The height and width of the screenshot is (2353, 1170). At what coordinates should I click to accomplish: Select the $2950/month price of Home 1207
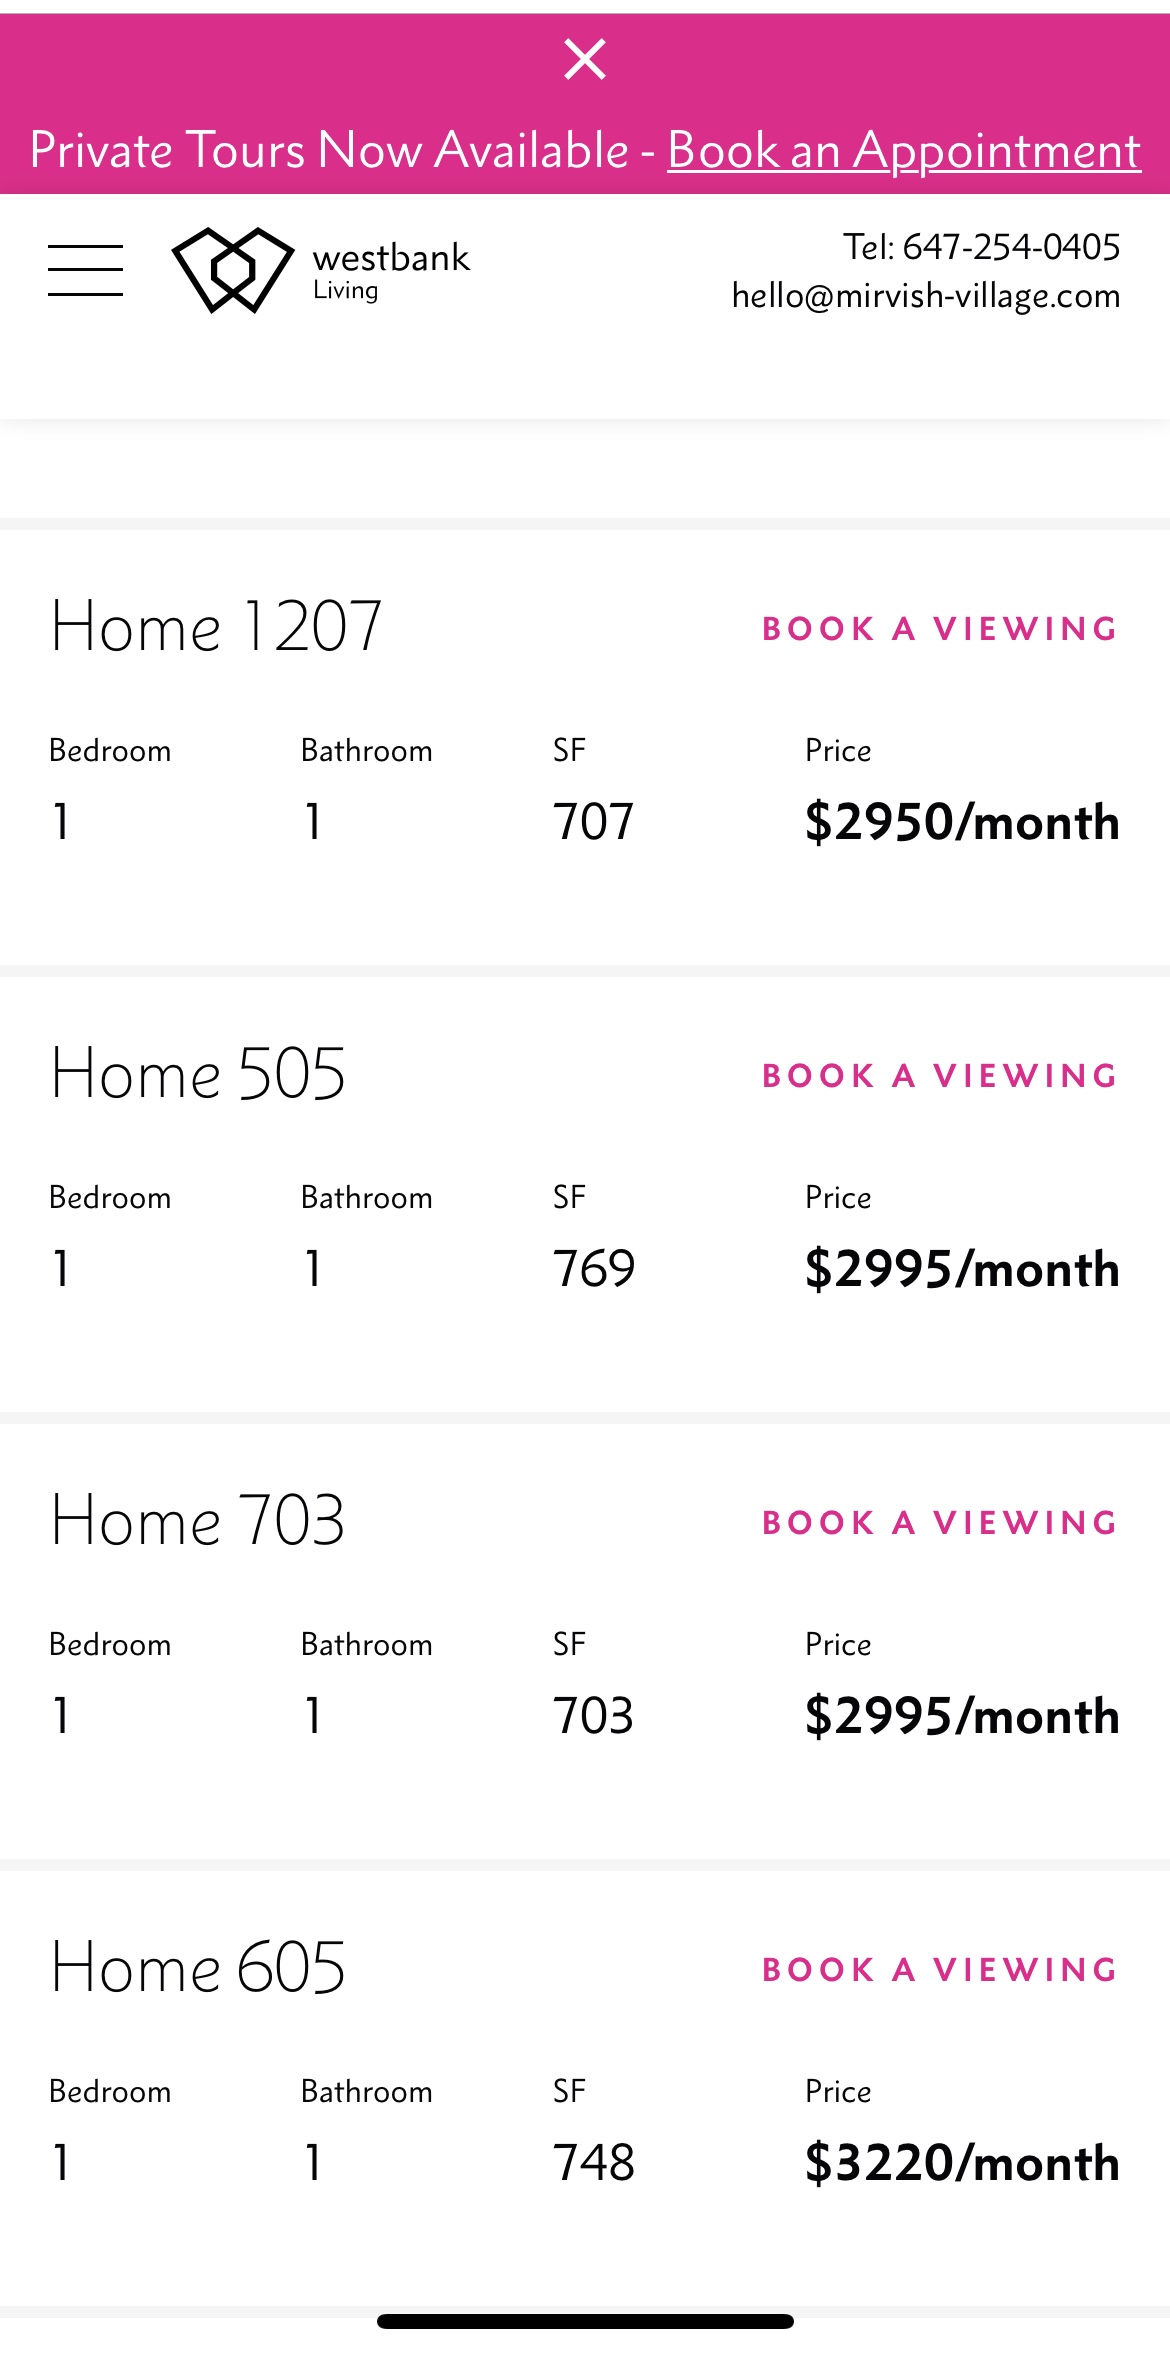961,822
